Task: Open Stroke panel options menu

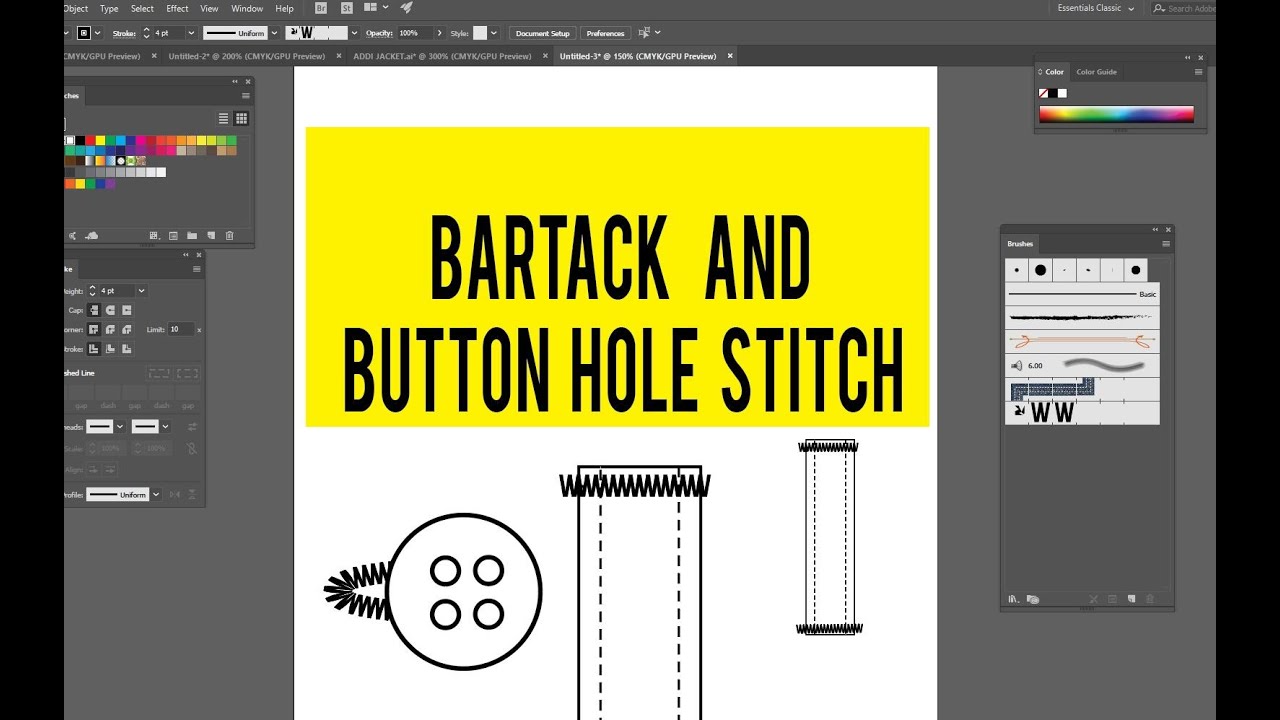Action: click(x=197, y=268)
